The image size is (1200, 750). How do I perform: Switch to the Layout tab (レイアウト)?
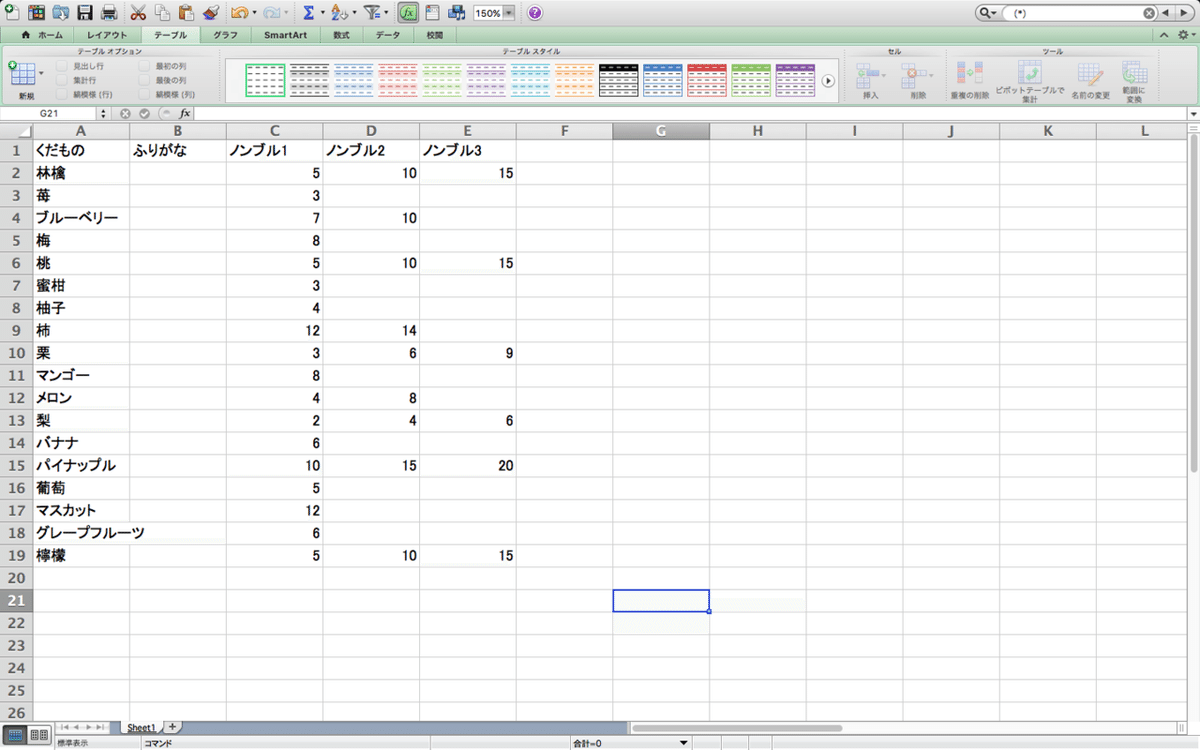[x=107, y=35]
